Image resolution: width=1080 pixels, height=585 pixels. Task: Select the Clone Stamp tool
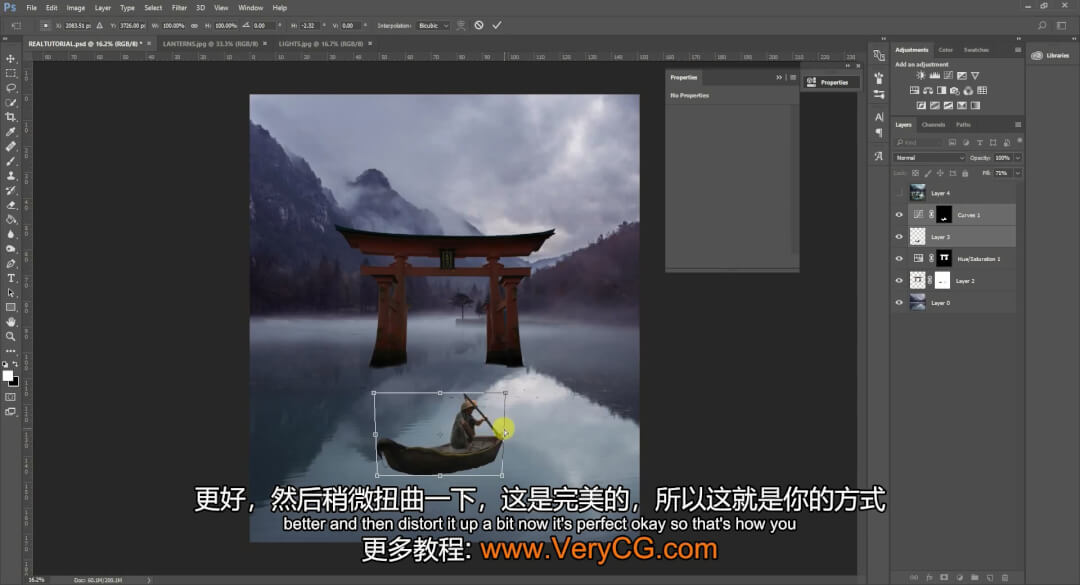(x=10, y=176)
